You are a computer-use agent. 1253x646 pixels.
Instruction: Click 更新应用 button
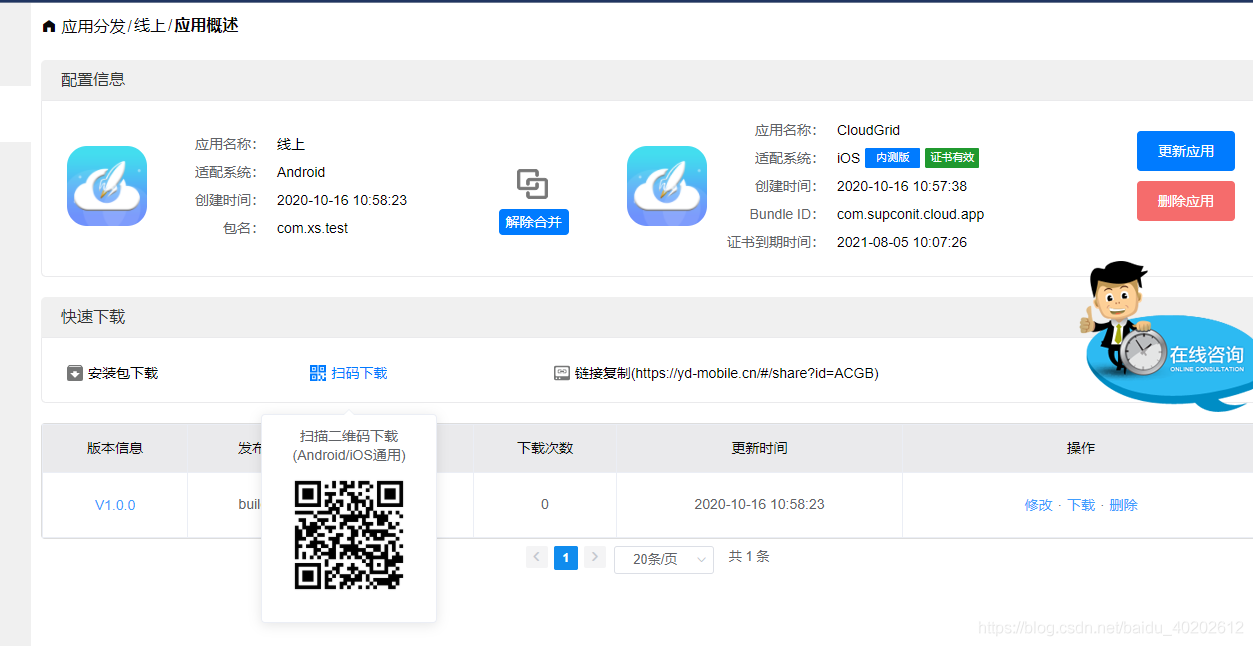[1186, 151]
